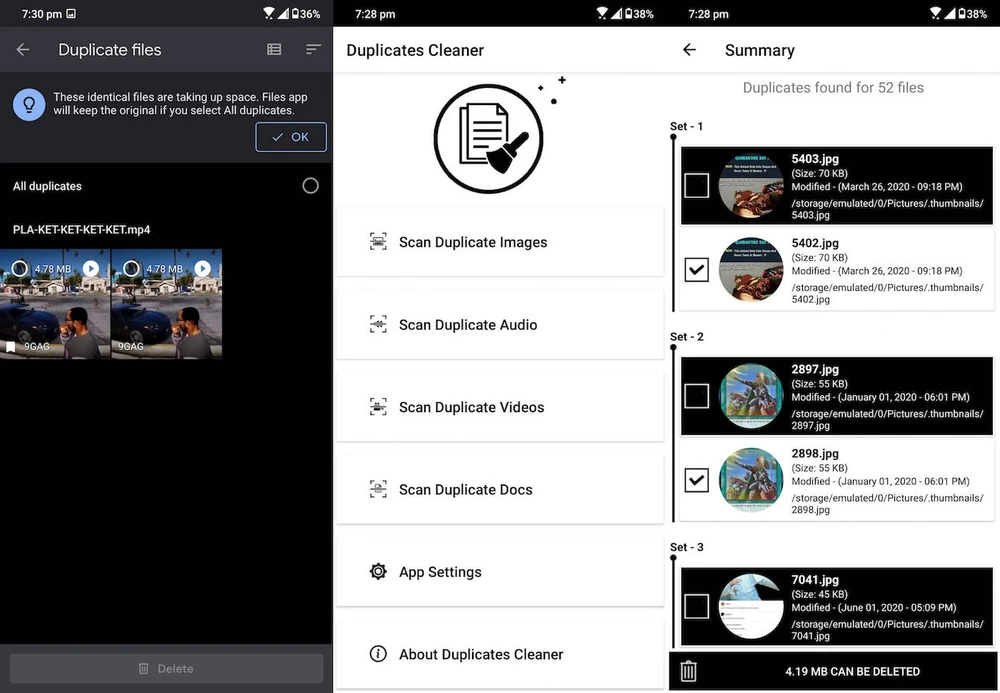The width and height of the screenshot is (1000, 693).
Task: Switch to list view in Duplicate files
Action: pyautogui.click(x=274, y=50)
